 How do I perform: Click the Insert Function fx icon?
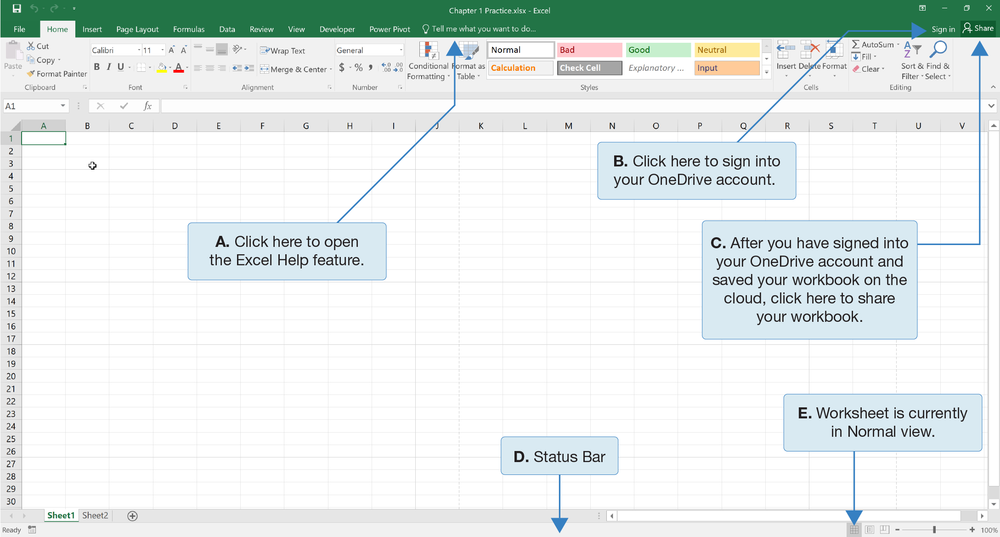coord(147,106)
